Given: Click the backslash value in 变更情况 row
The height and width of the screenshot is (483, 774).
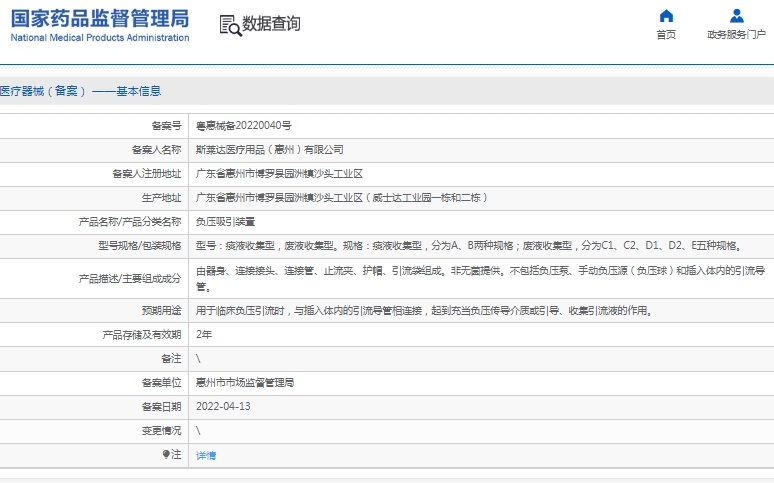Looking at the screenshot, I should (x=198, y=431).
